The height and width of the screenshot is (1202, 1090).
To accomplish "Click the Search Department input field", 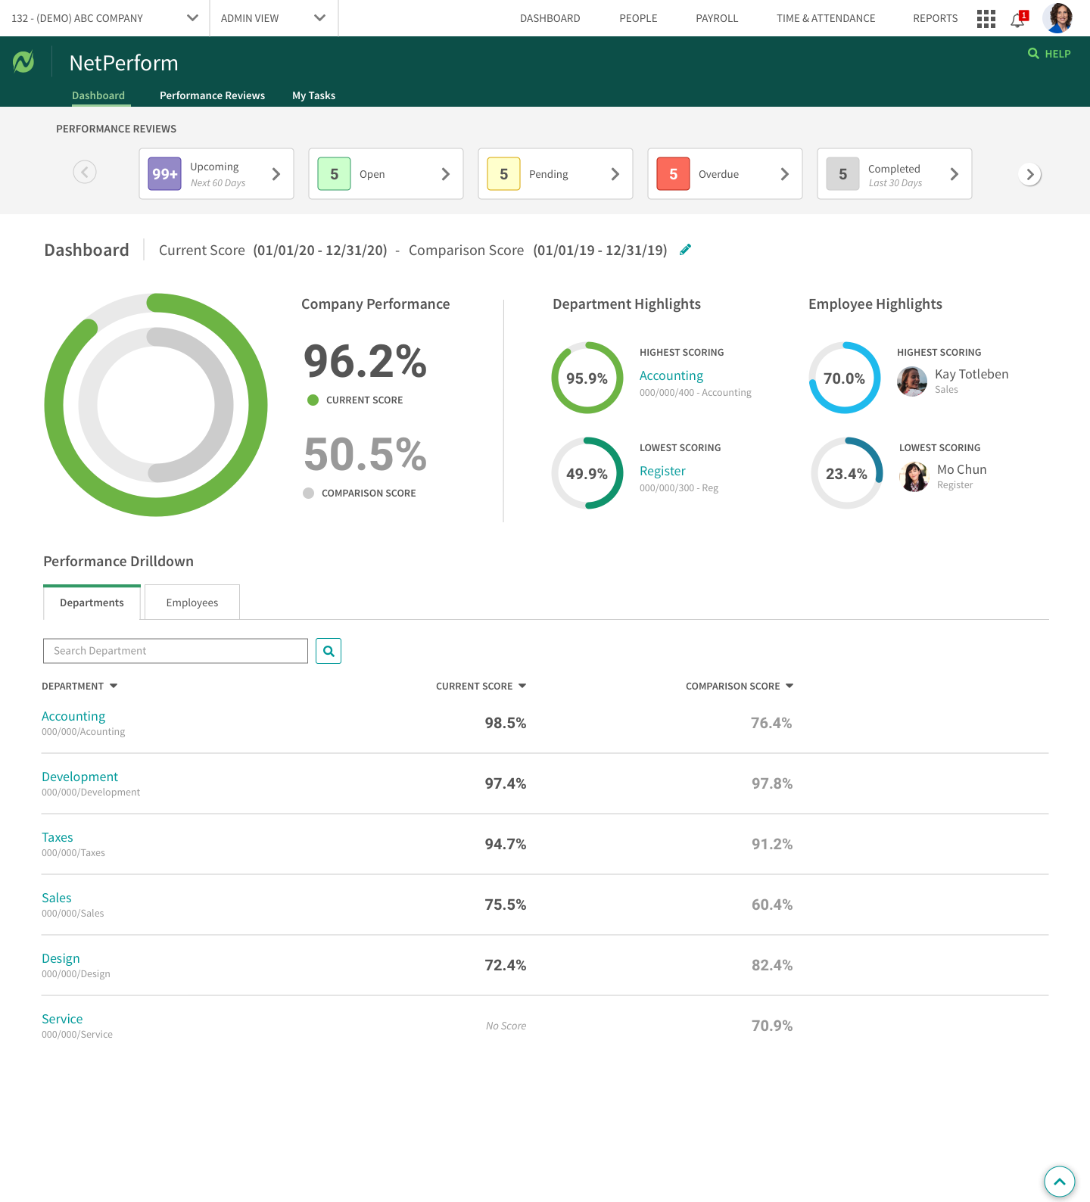I will pyautogui.click(x=175, y=651).
